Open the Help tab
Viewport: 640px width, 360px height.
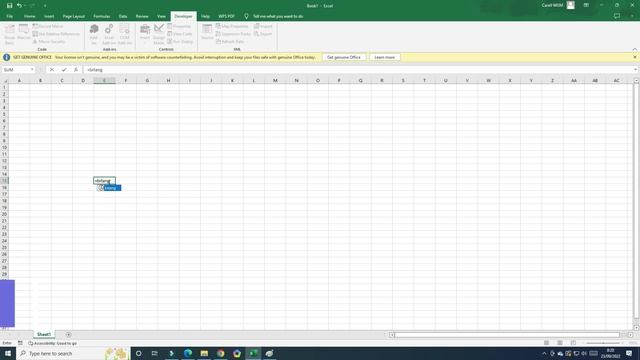click(205, 16)
